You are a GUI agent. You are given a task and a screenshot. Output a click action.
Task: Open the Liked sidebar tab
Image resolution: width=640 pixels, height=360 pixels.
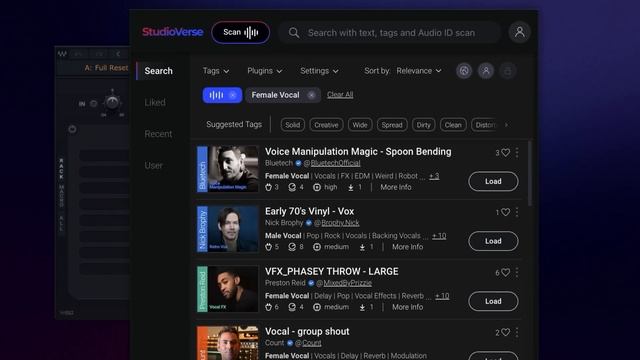point(155,102)
